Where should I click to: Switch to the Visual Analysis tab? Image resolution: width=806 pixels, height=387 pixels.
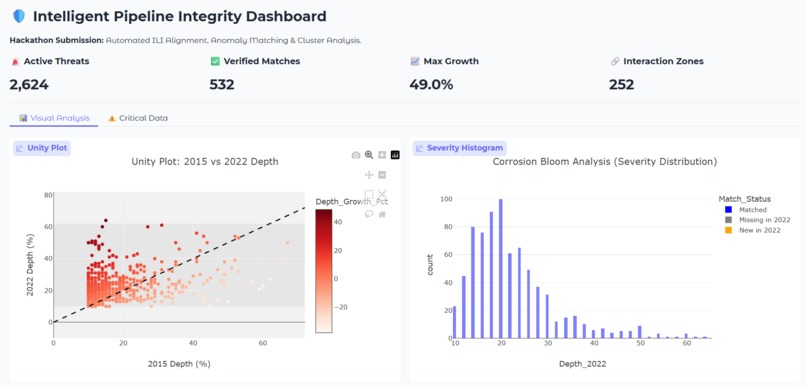(x=54, y=118)
